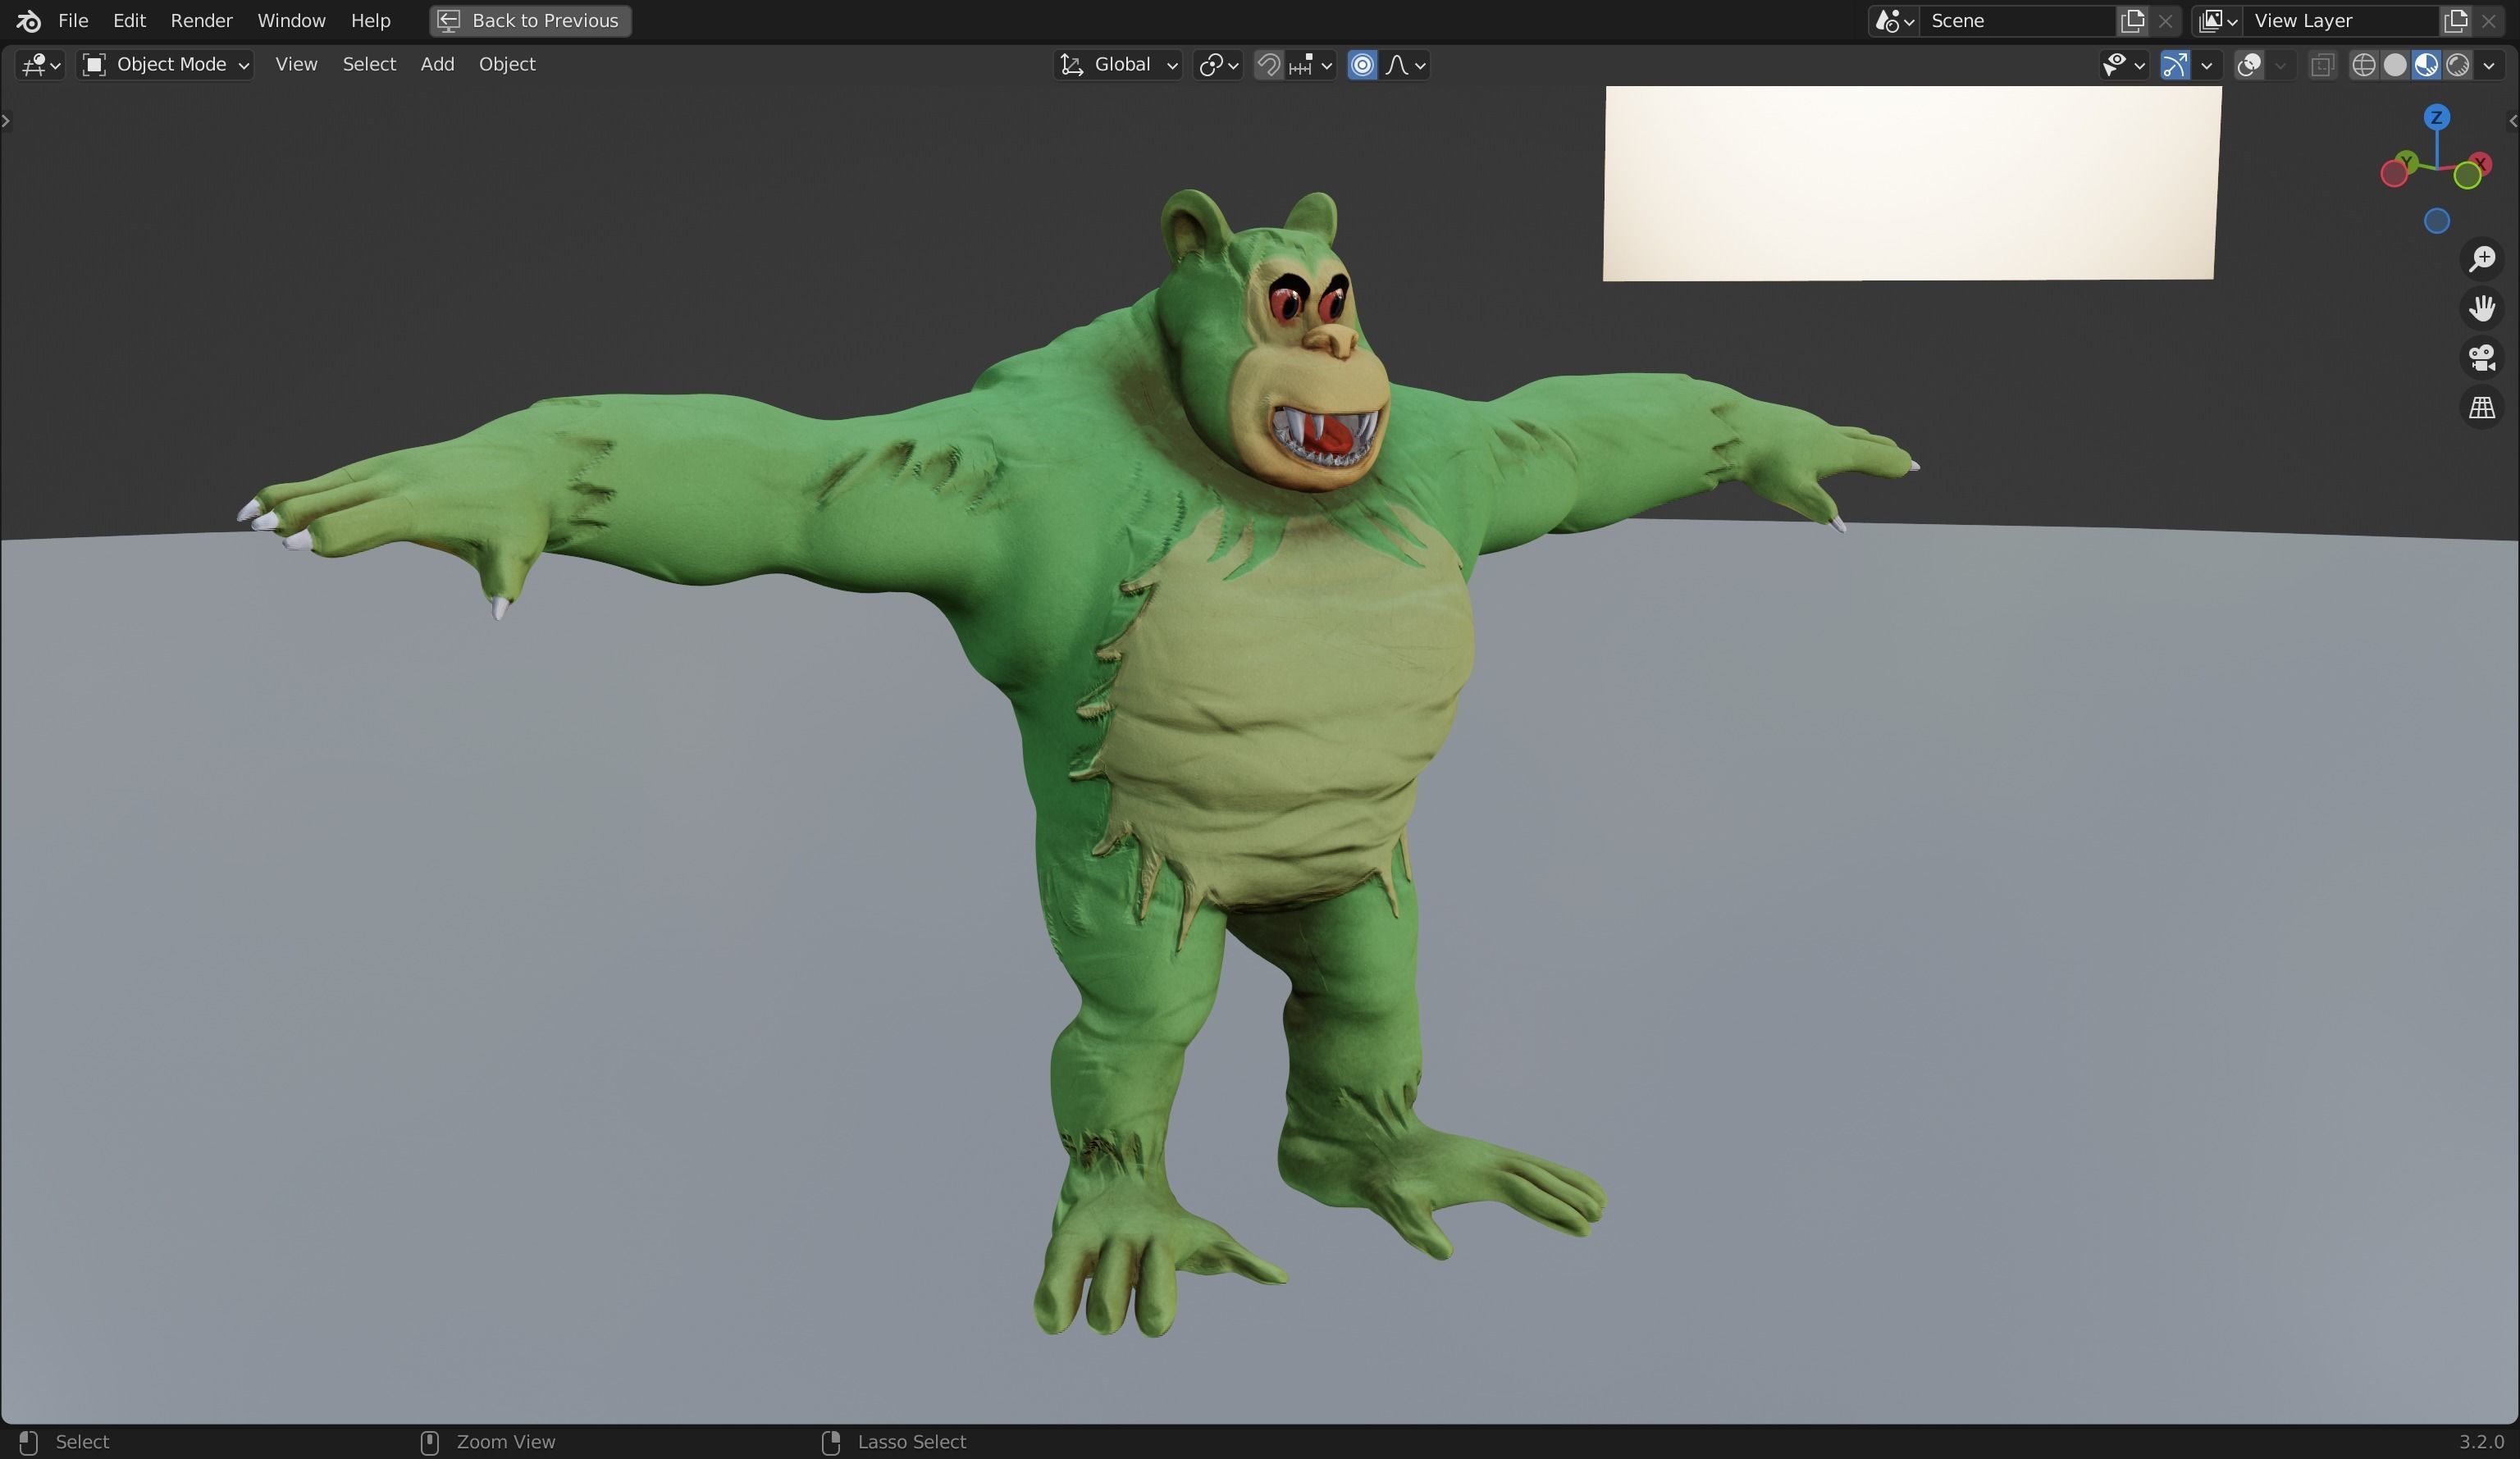Click the negative Z blue gizmo circle

(2436, 221)
